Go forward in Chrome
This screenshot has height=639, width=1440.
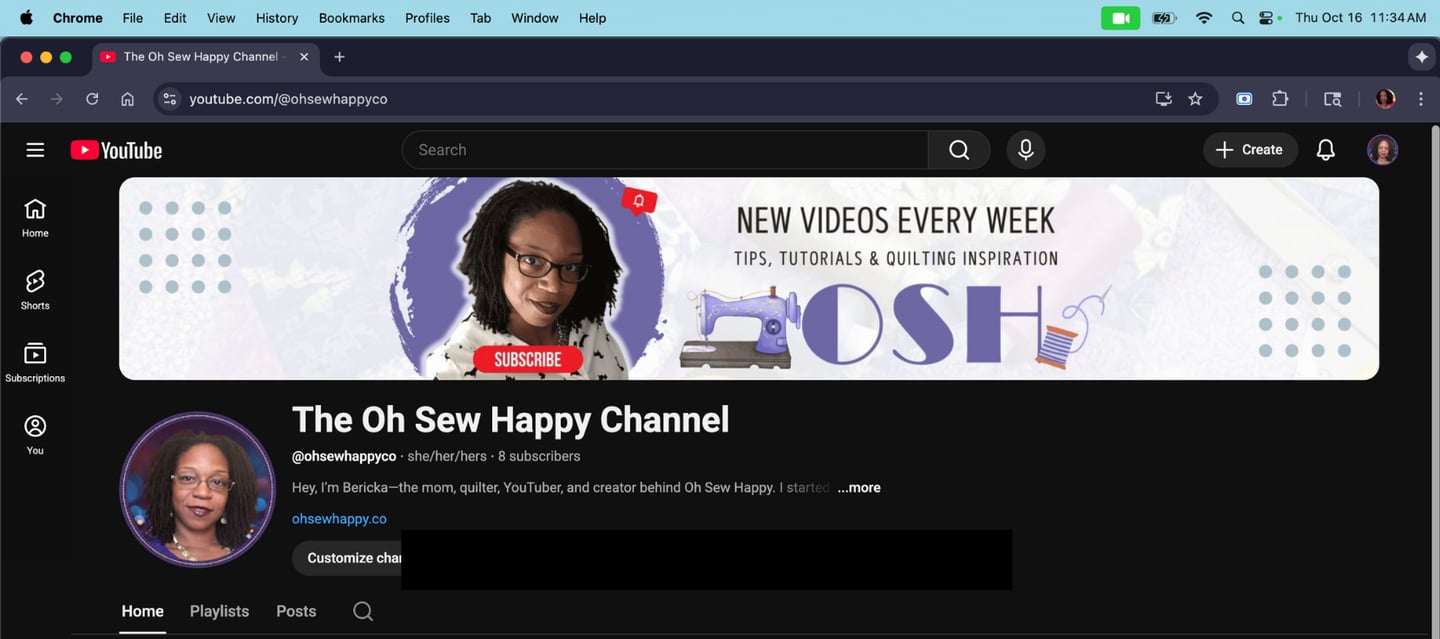pos(57,99)
